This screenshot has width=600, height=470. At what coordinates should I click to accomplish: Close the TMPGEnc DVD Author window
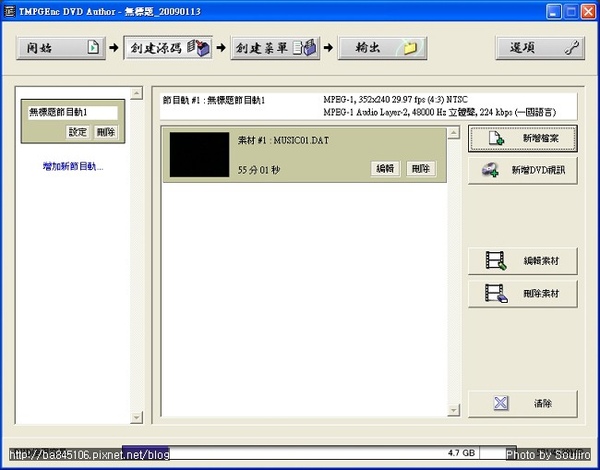pos(588,12)
